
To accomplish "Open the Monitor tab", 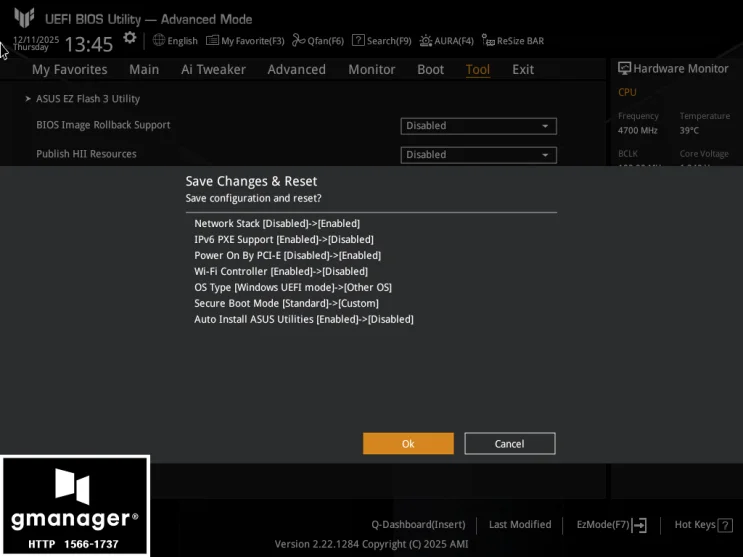I will click(372, 70).
